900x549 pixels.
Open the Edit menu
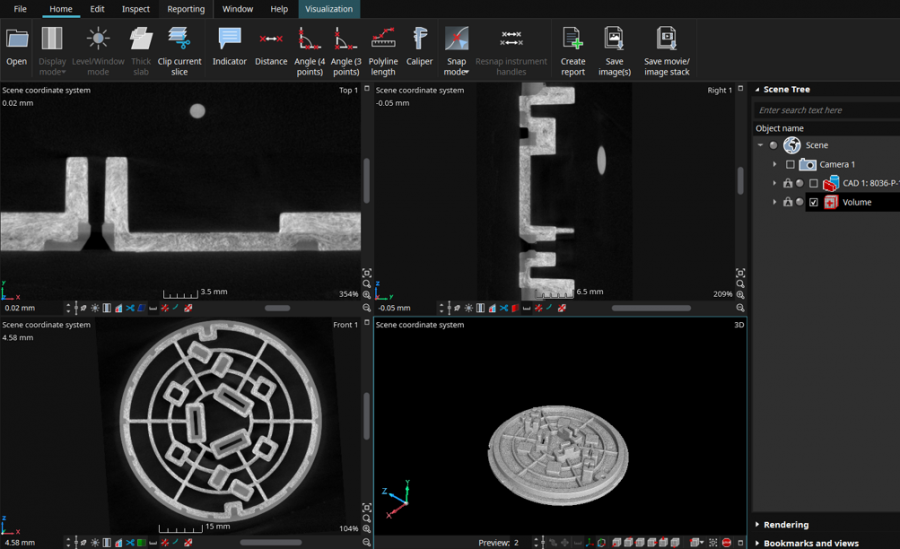[x=97, y=9]
